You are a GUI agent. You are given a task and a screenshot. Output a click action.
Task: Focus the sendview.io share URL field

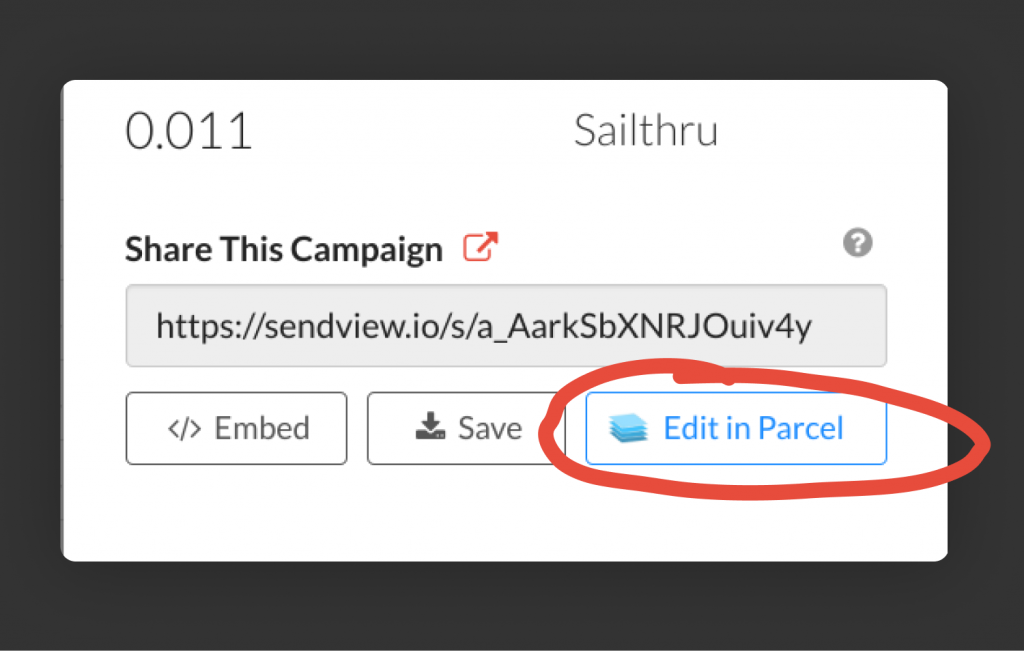click(505, 325)
